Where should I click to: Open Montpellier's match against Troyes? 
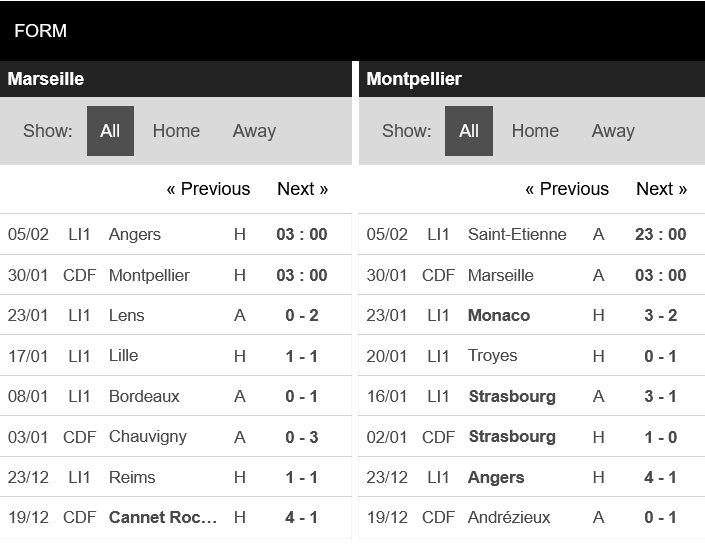click(493, 355)
